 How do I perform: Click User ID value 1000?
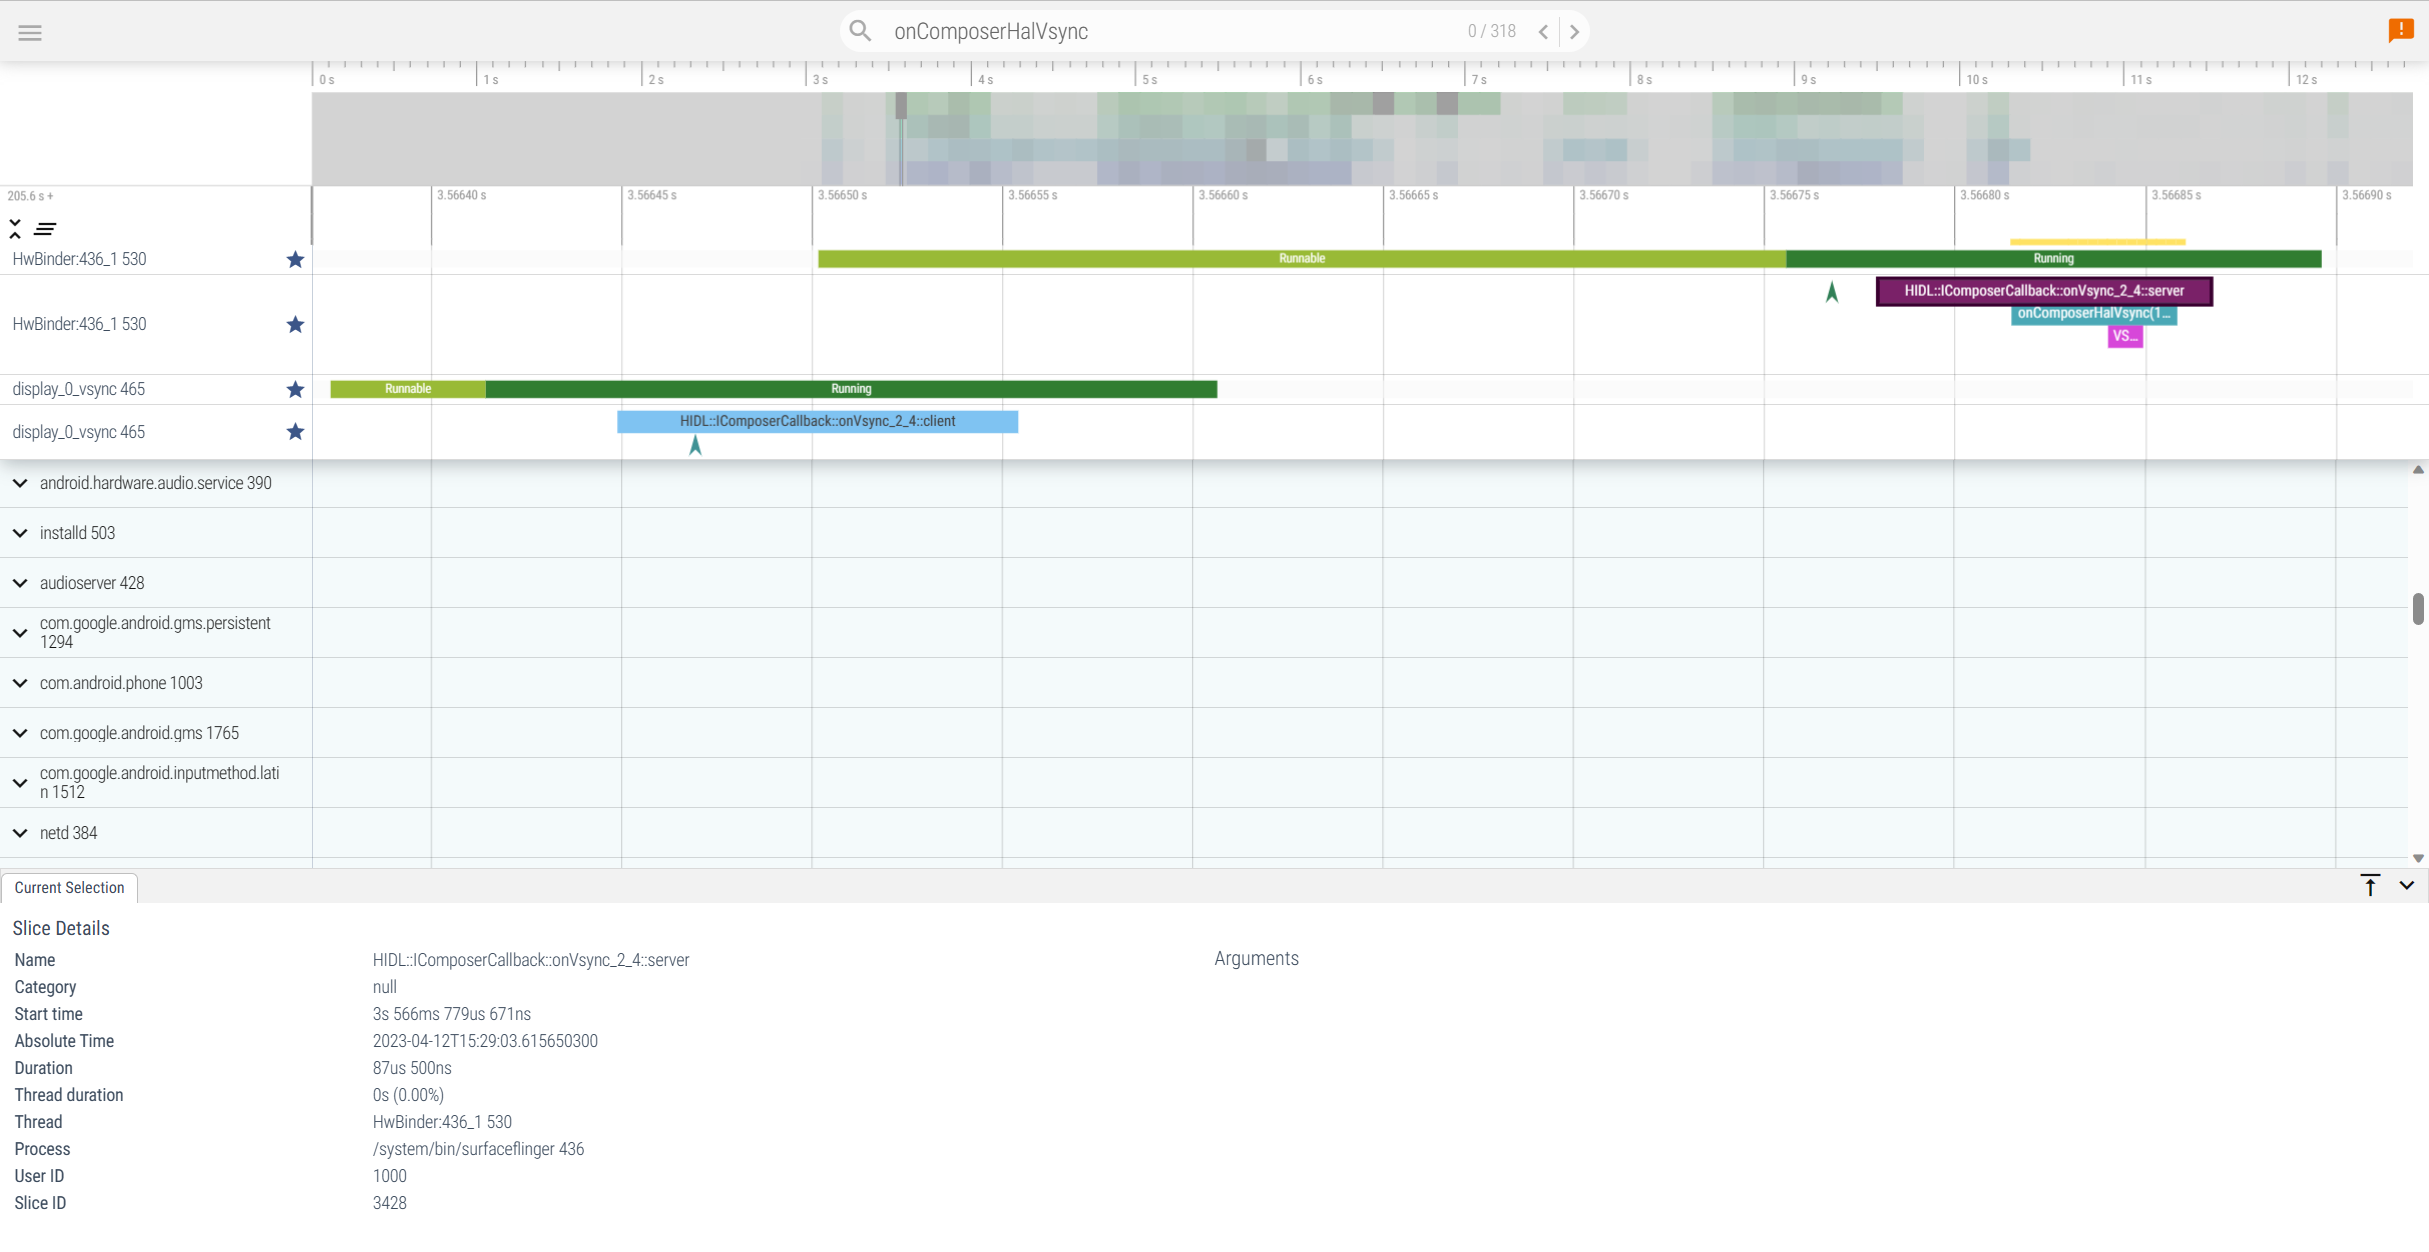[390, 1176]
